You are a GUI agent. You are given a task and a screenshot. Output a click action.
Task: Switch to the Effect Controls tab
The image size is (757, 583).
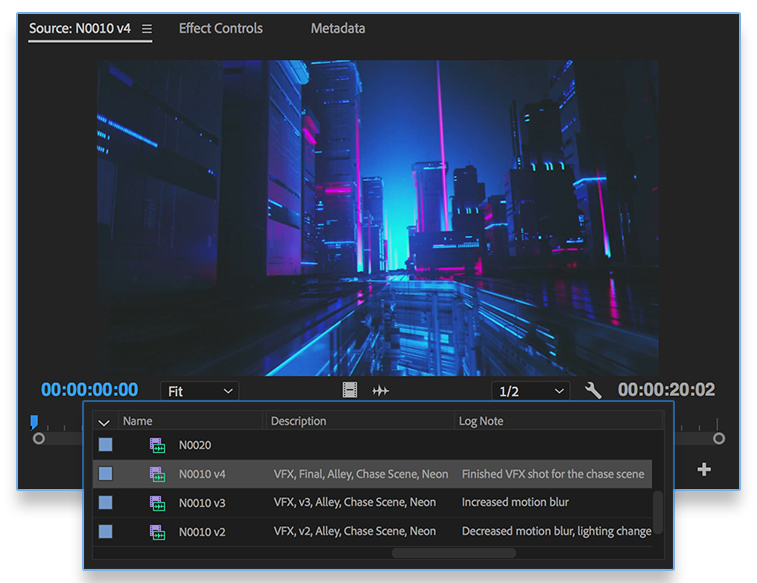point(221,28)
